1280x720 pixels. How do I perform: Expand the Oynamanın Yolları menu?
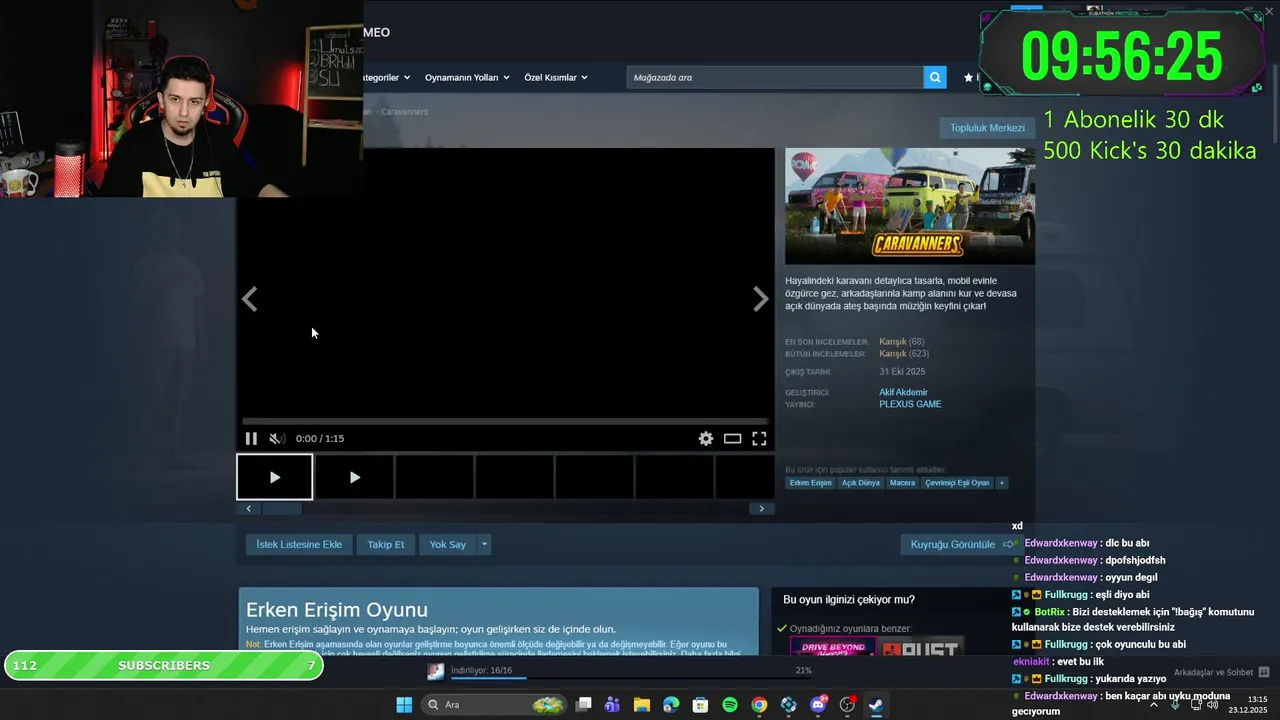pyautogui.click(x=467, y=77)
